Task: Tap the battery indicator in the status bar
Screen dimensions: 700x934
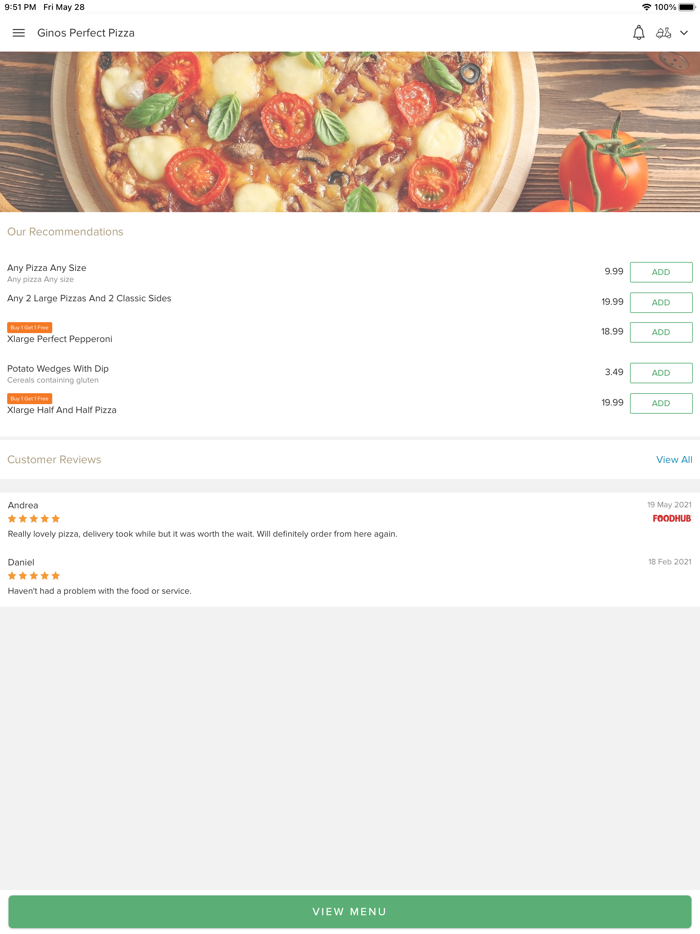Action: pos(687,6)
